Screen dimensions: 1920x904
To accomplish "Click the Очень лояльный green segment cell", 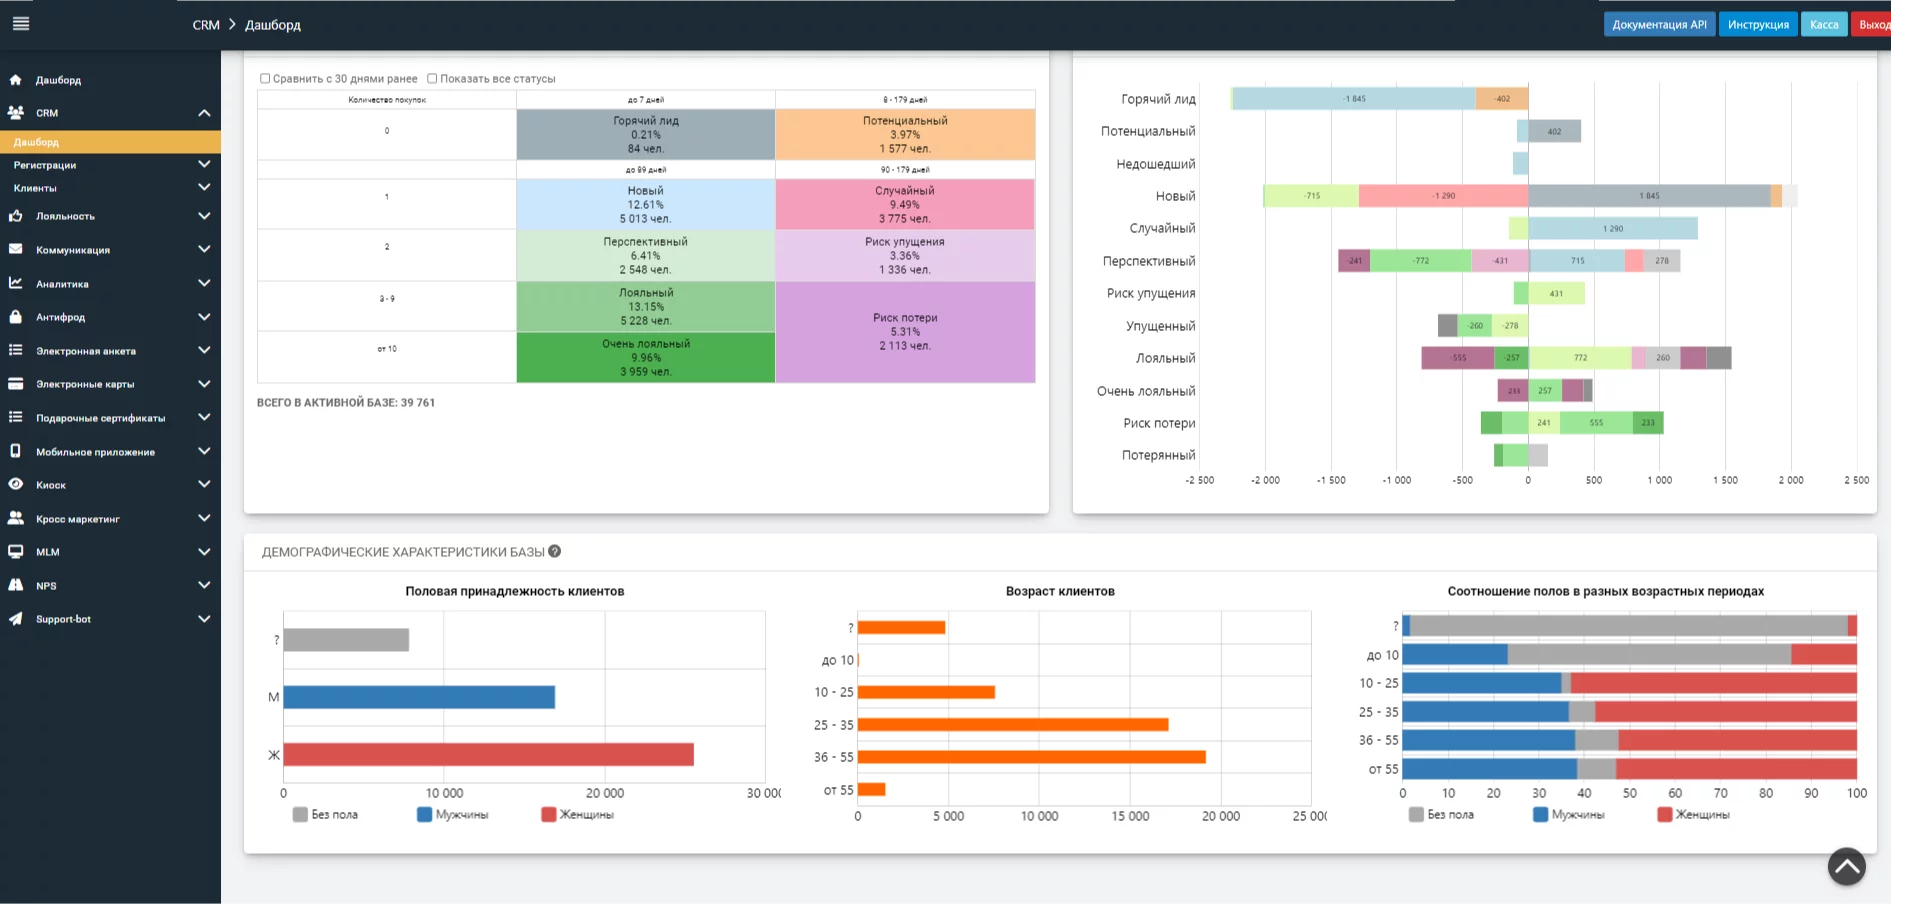I will click(646, 357).
